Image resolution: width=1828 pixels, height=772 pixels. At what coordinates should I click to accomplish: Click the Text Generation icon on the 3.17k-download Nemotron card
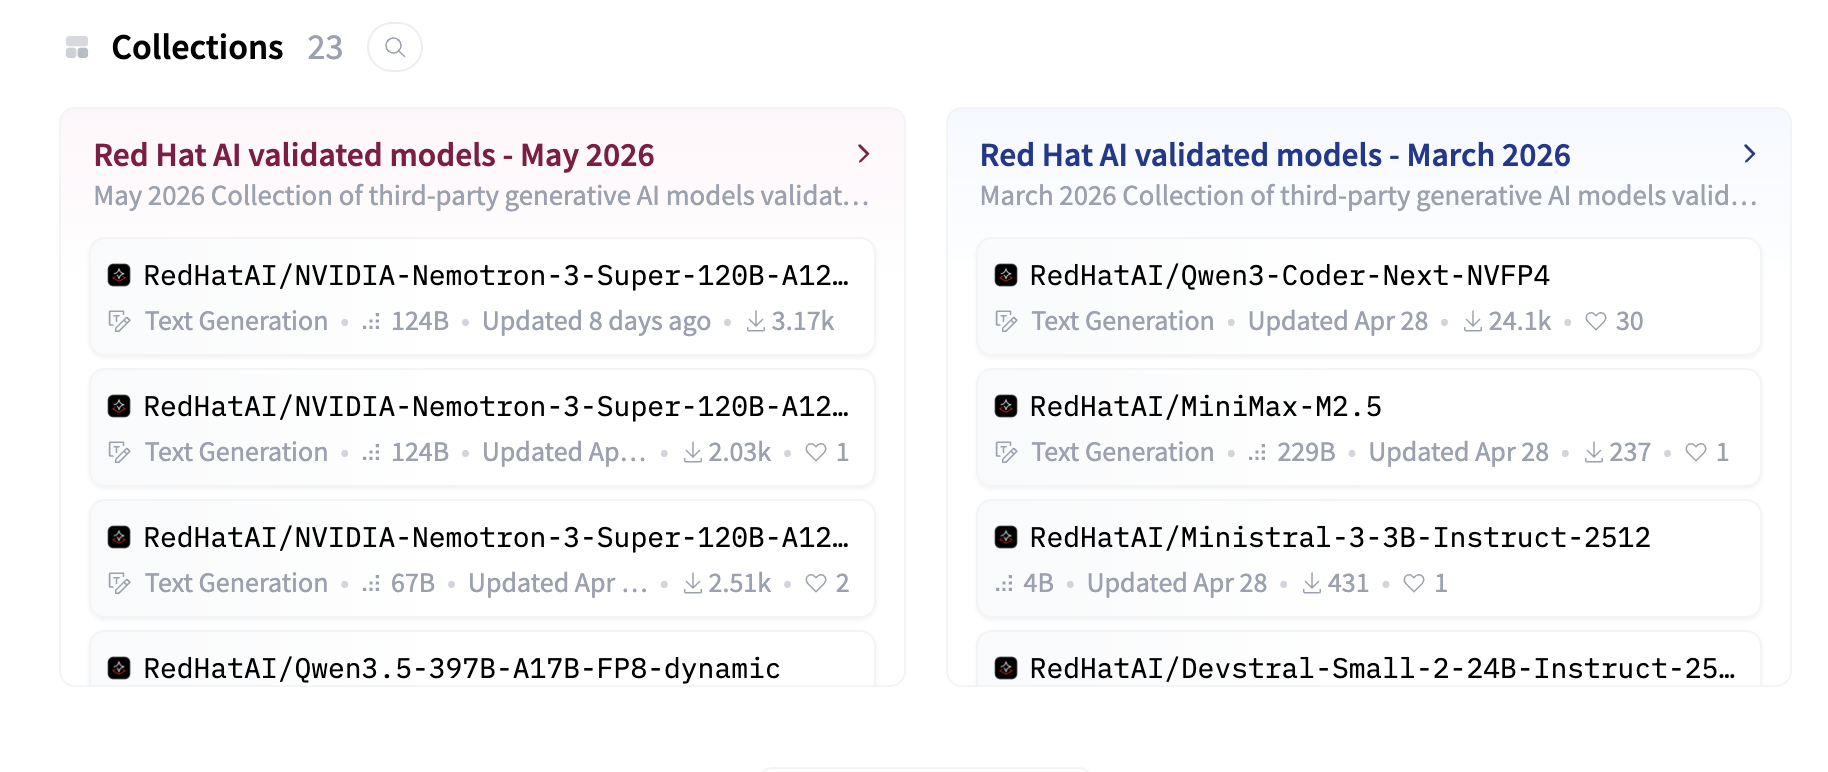pos(119,321)
